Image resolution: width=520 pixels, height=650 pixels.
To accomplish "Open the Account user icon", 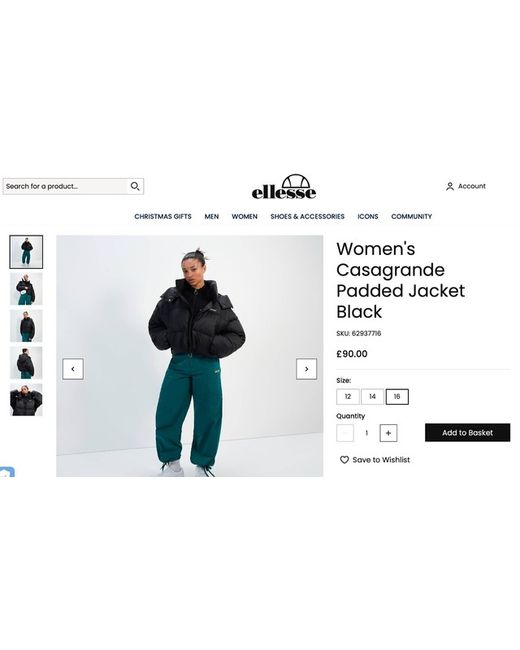I will pyautogui.click(x=450, y=187).
